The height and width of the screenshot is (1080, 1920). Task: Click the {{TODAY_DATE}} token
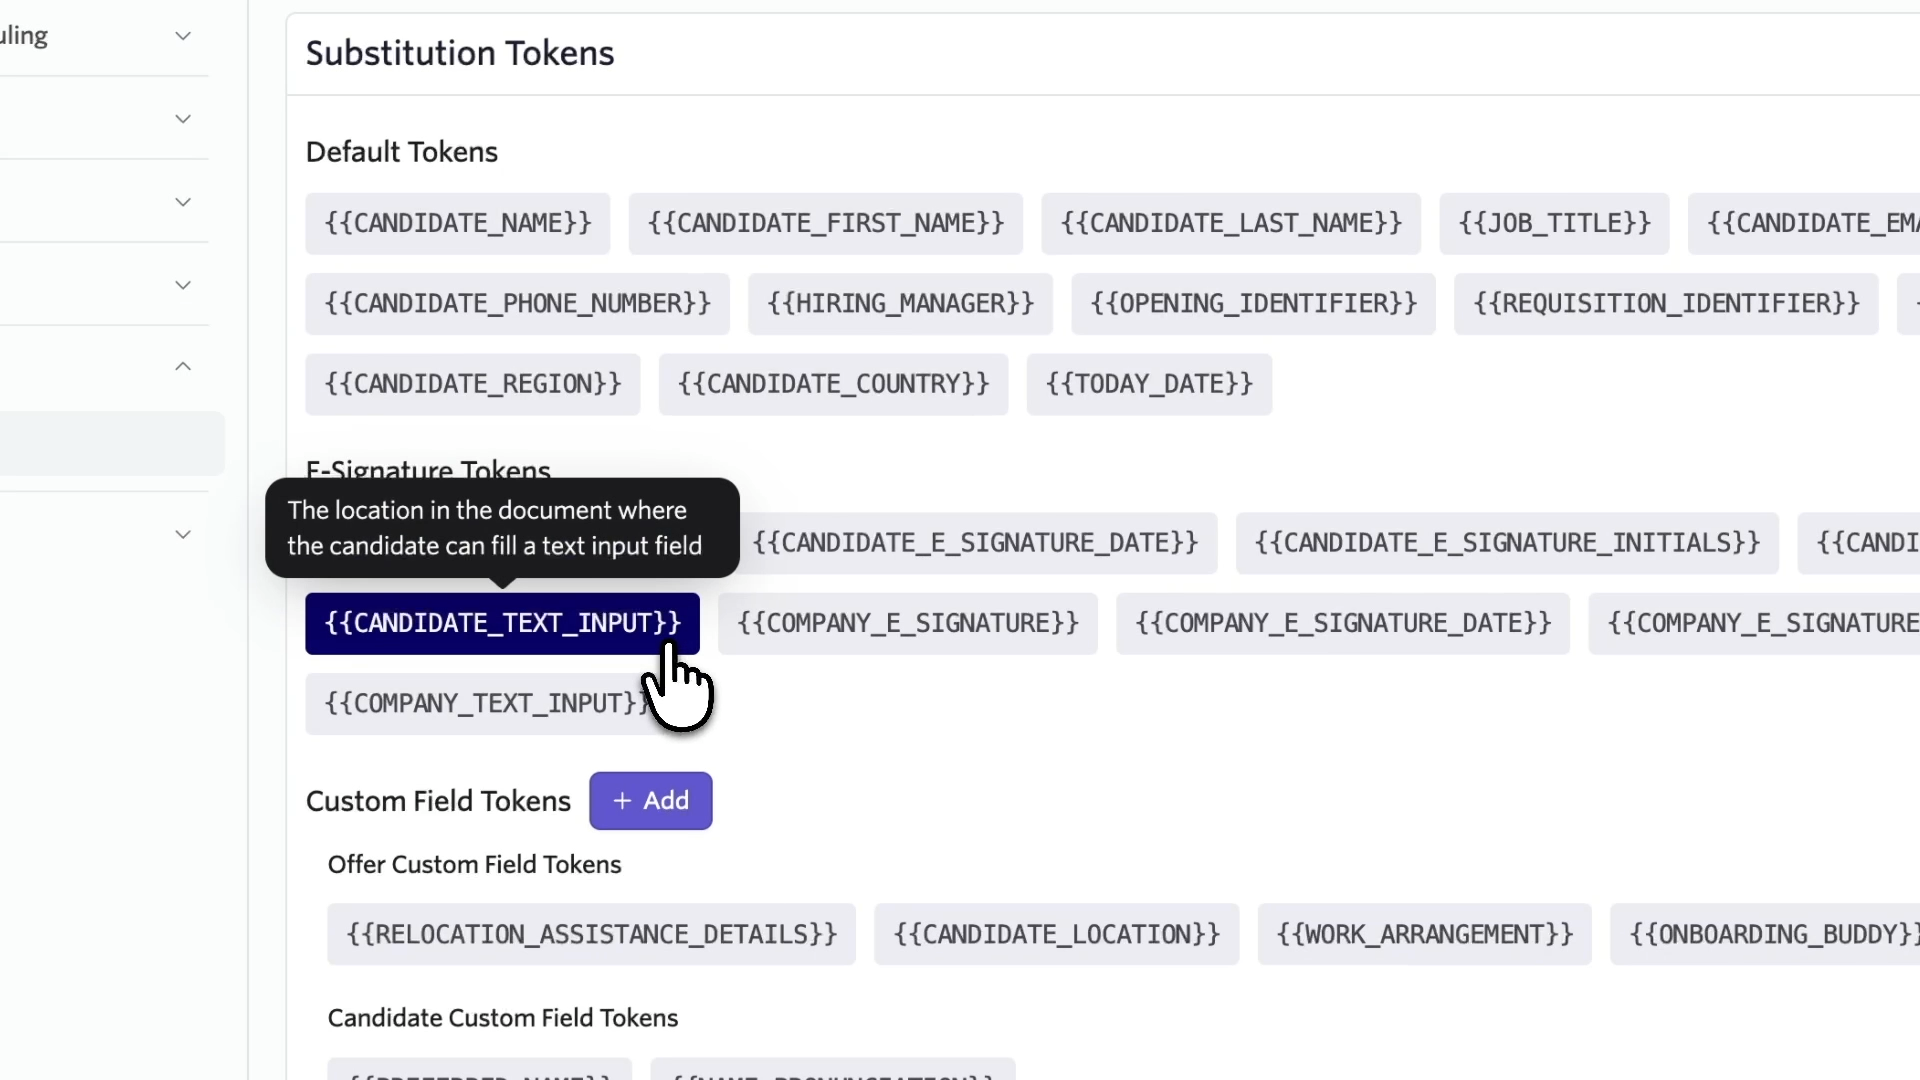click(x=1149, y=384)
